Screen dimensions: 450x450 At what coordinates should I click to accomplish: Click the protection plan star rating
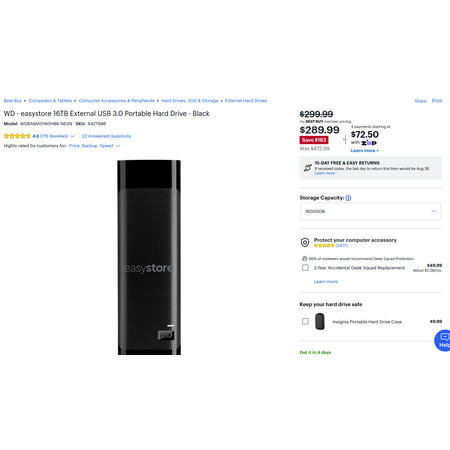coord(324,245)
